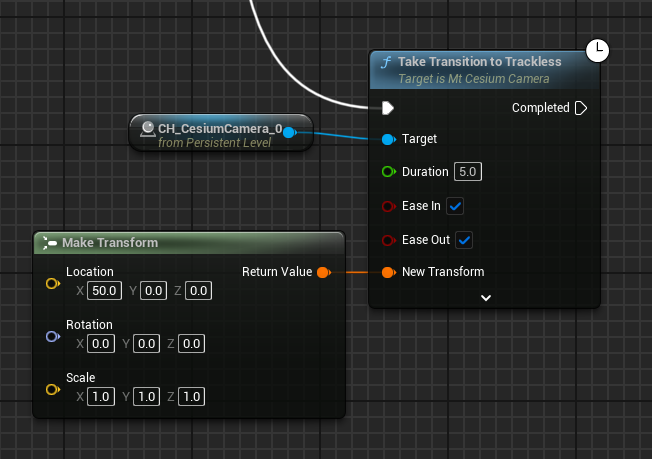Image resolution: width=652 pixels, height=459 pixels.
Task: Click the latent clock icon on node
Action: pyautogui.click(x=597, y=50)
